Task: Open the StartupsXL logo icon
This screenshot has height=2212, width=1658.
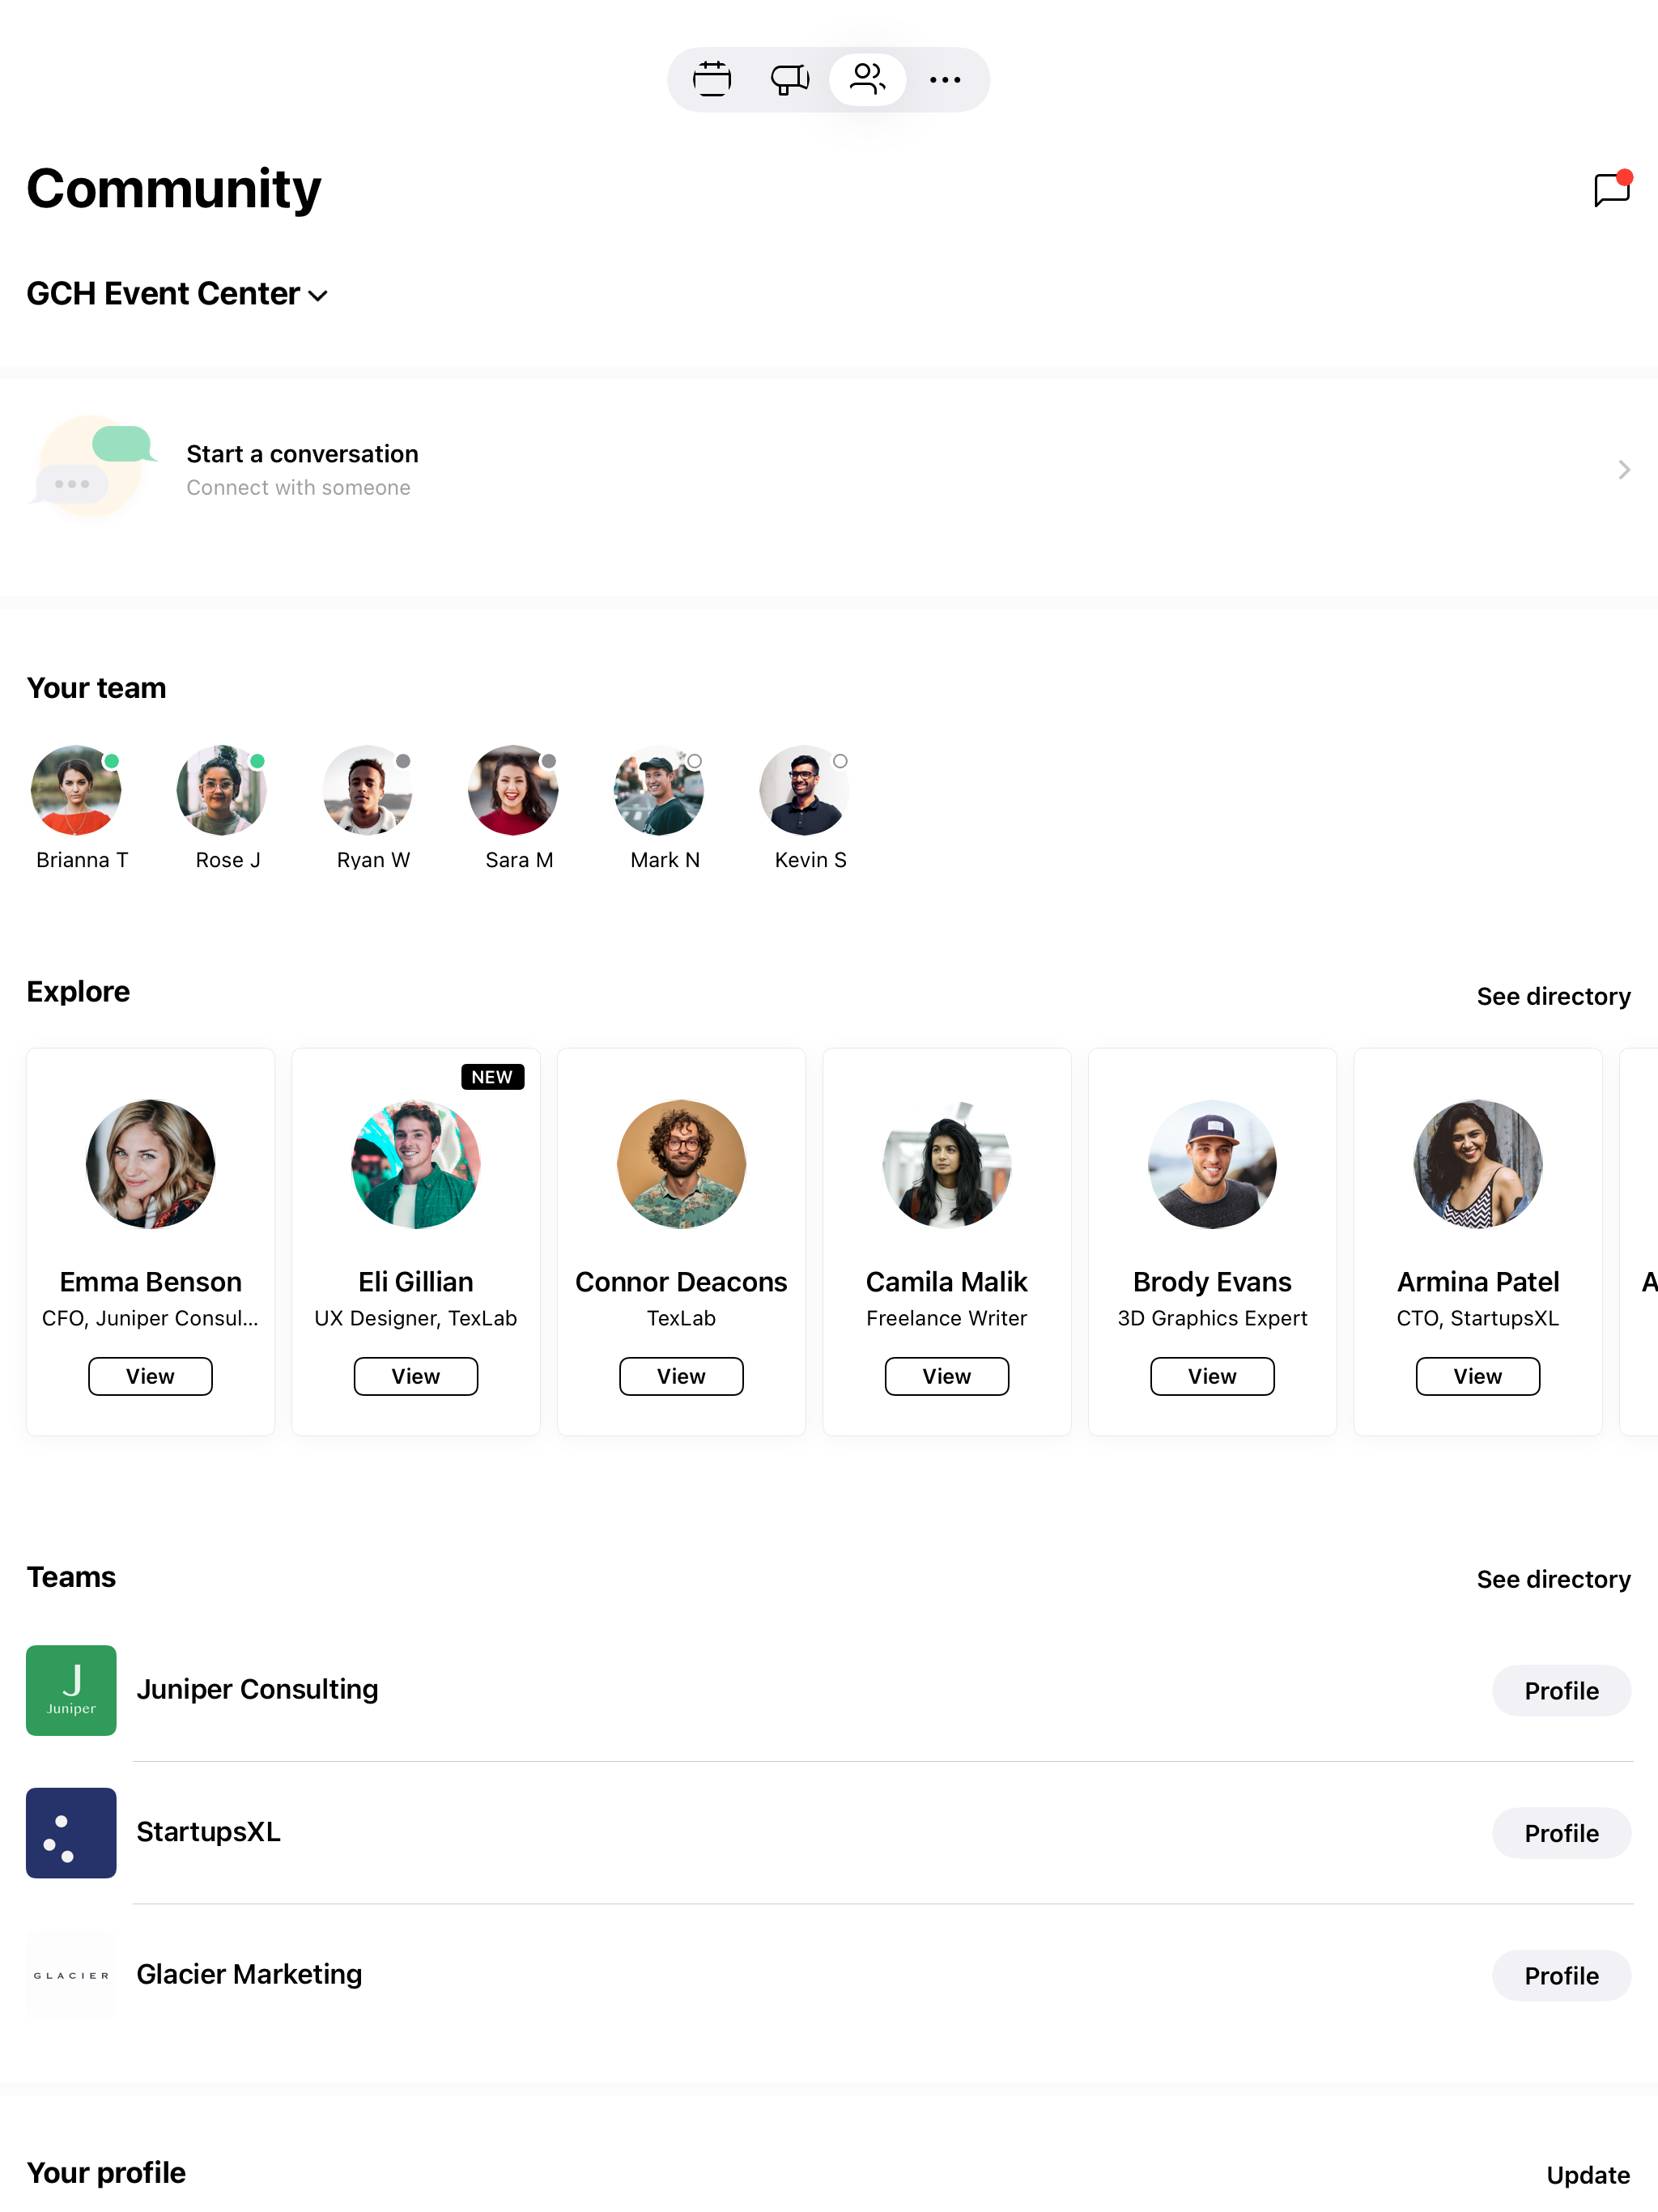Action: 71,1833
